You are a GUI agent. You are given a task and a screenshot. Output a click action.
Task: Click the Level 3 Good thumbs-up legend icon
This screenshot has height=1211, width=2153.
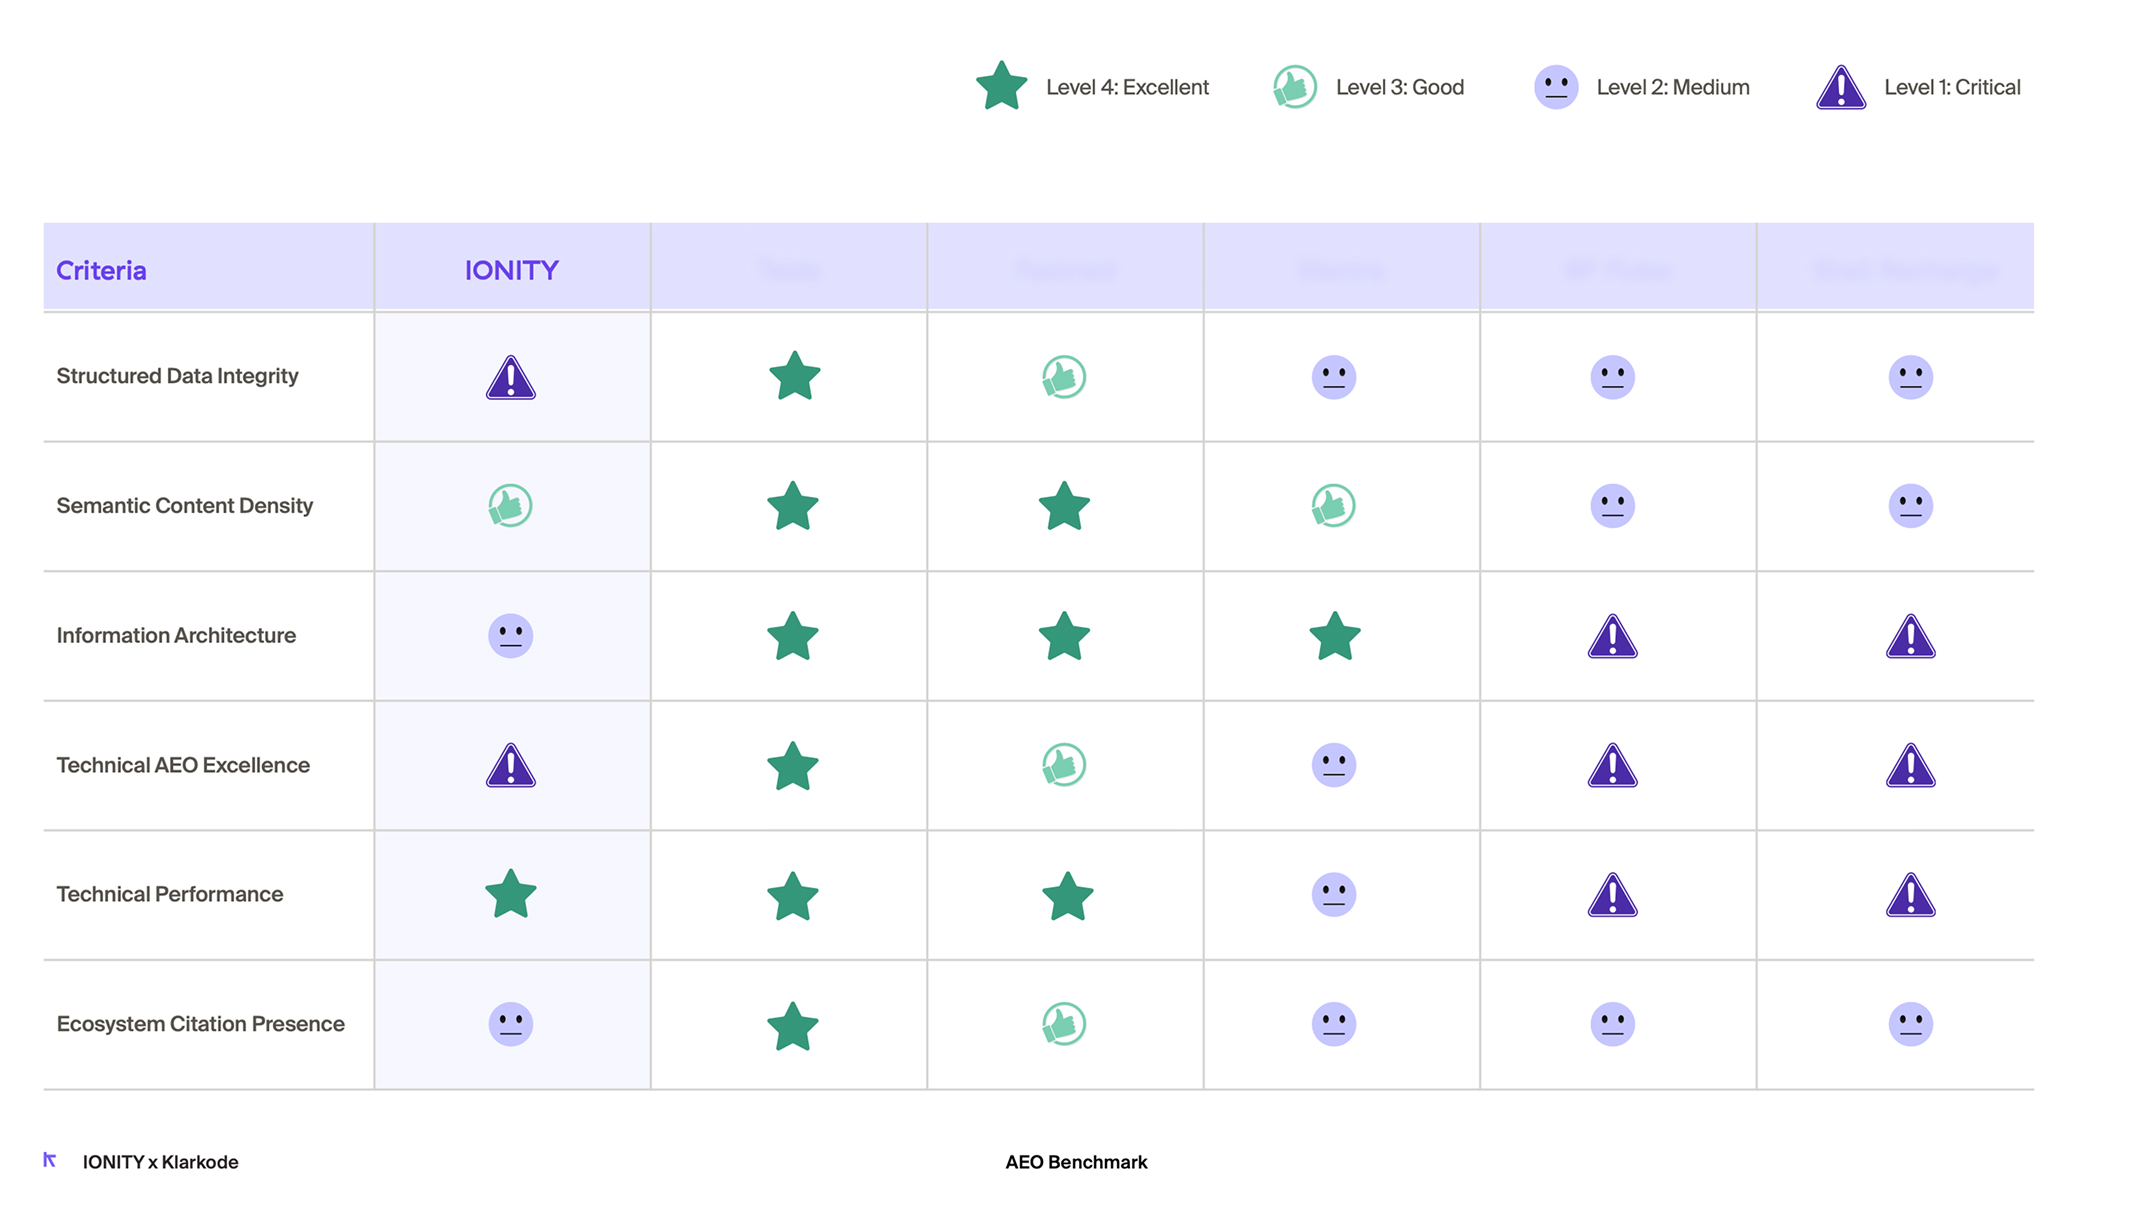[x=1295, y=87]
